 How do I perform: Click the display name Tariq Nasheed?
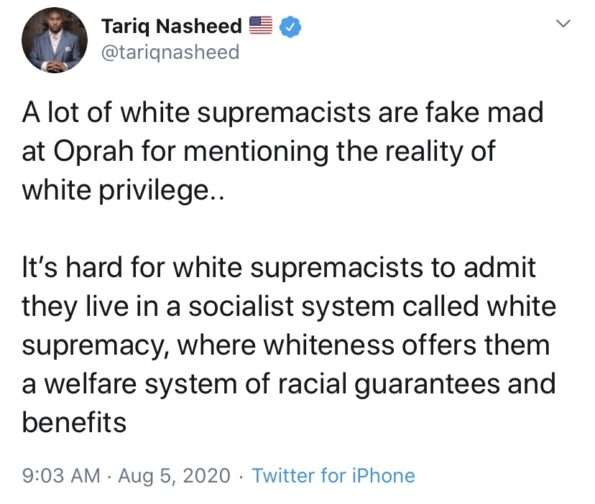[x=172, y=26]
